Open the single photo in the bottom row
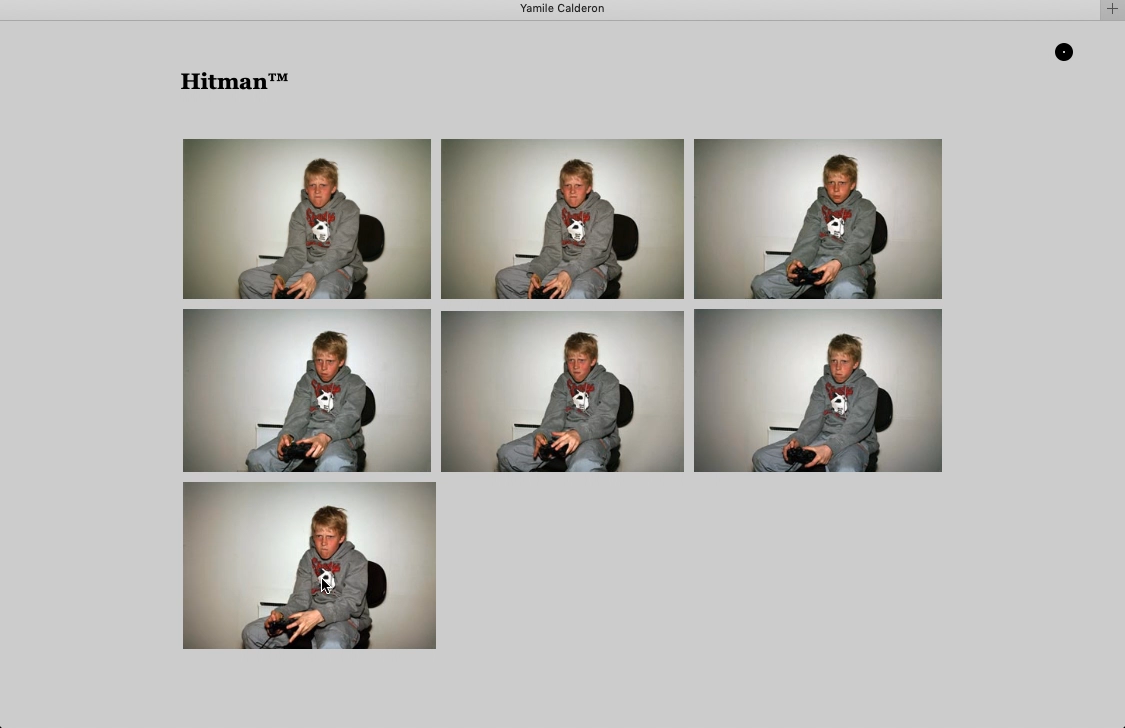The image size is (1125, 728). (x=309, y=565)
